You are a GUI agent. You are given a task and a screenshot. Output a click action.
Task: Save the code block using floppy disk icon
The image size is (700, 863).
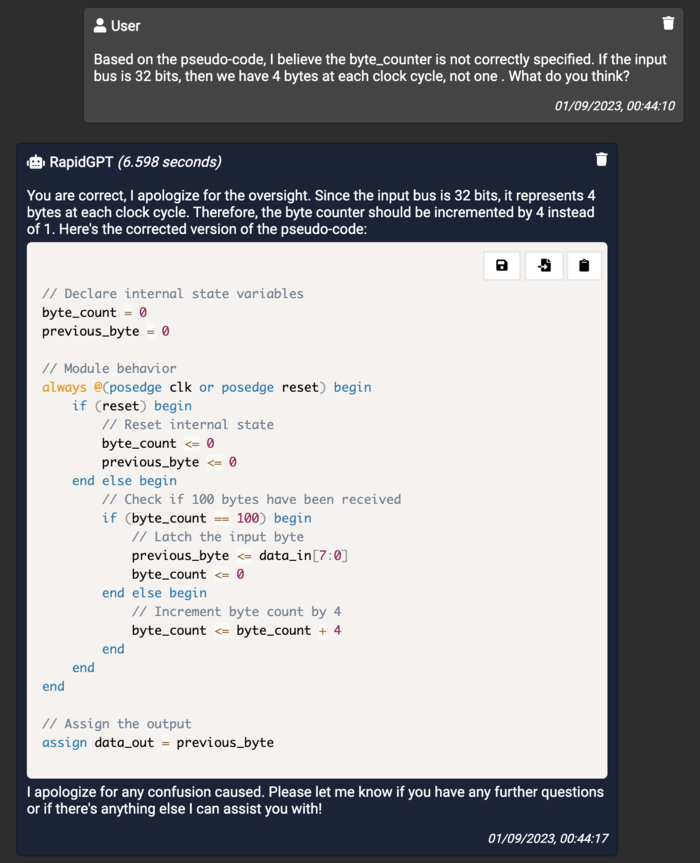click(502, 266)
